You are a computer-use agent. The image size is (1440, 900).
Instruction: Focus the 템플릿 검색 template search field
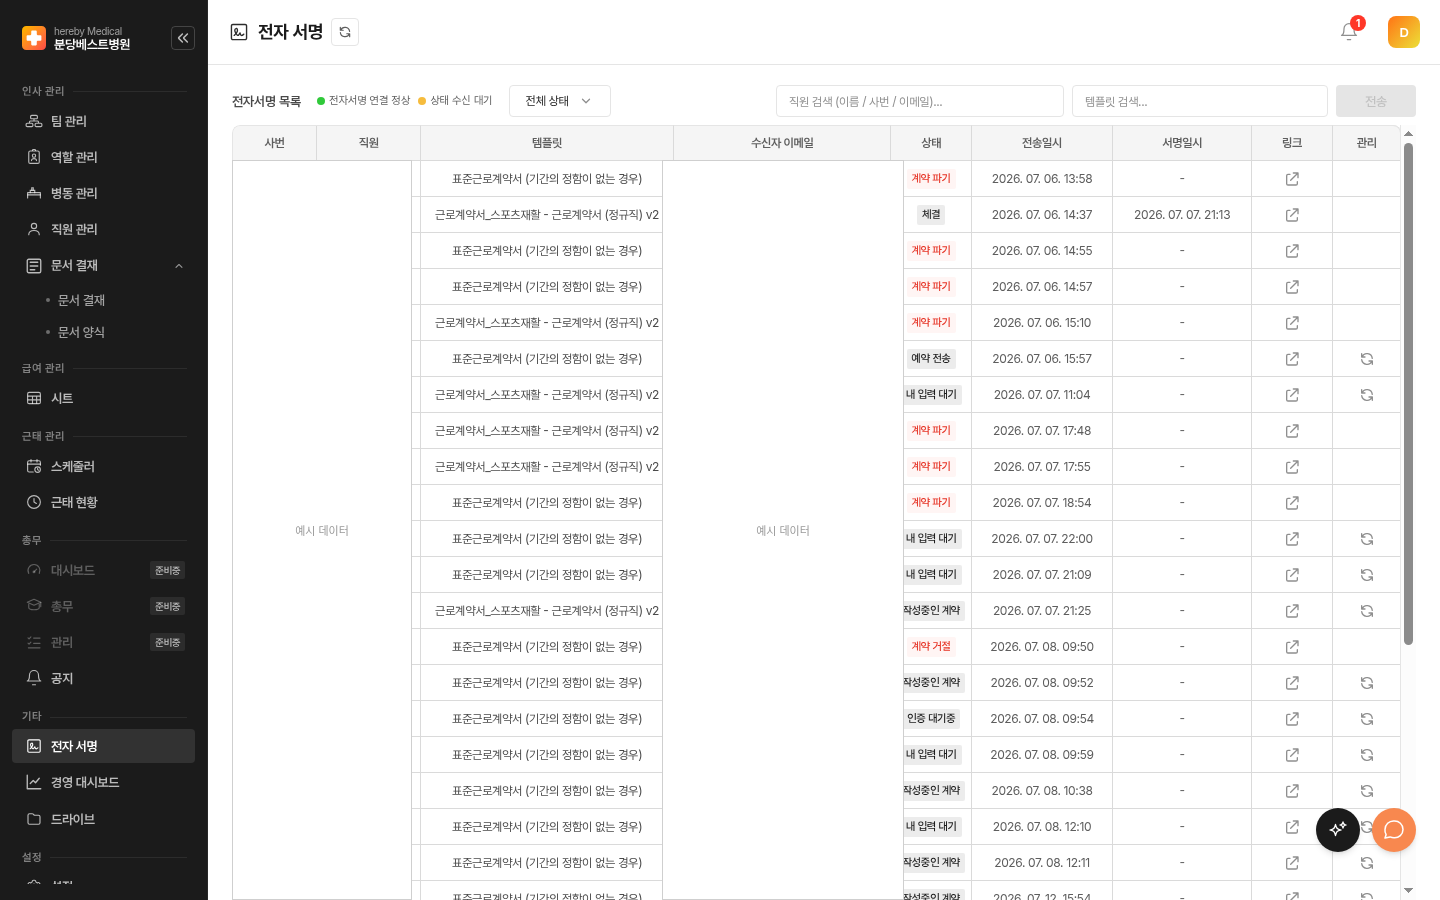1200,101
